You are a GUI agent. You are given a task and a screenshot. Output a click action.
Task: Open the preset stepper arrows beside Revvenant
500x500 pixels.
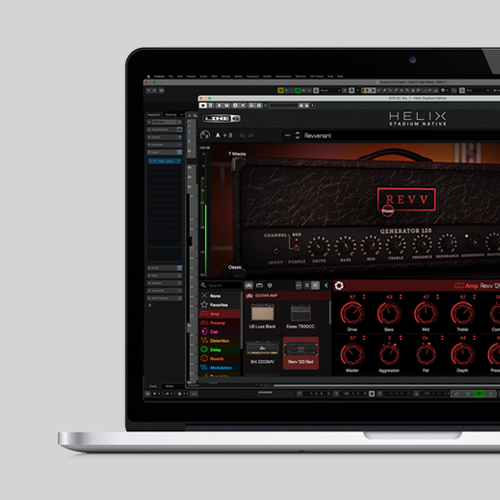pos(297,135)
